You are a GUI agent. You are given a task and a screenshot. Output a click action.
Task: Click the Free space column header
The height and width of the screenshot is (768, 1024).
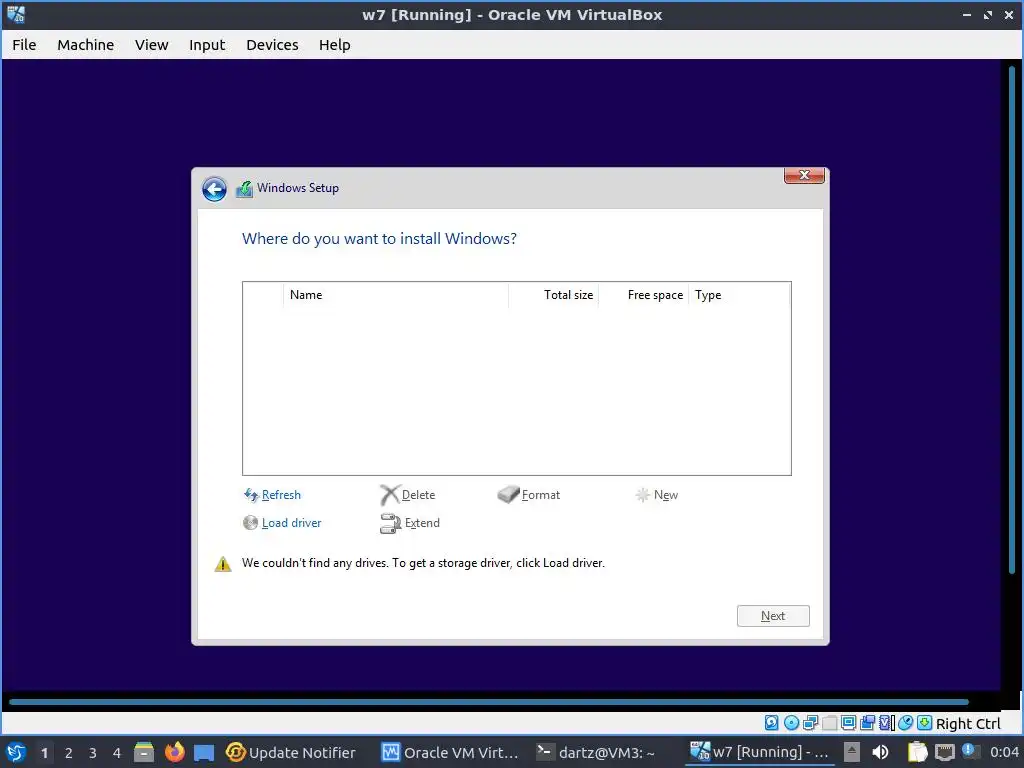click(643, 295)
